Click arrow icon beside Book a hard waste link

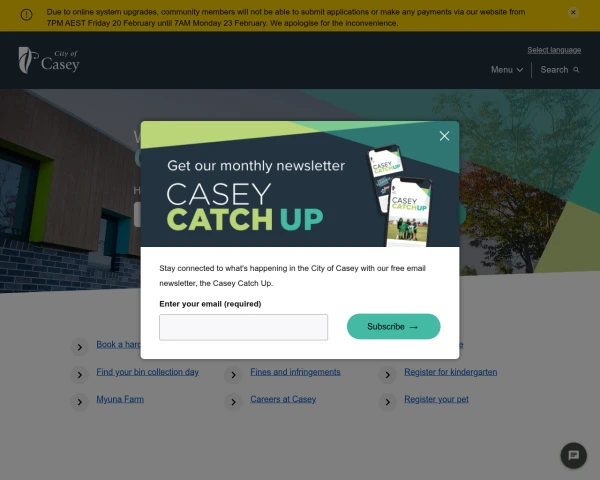(x=80, y=347)
